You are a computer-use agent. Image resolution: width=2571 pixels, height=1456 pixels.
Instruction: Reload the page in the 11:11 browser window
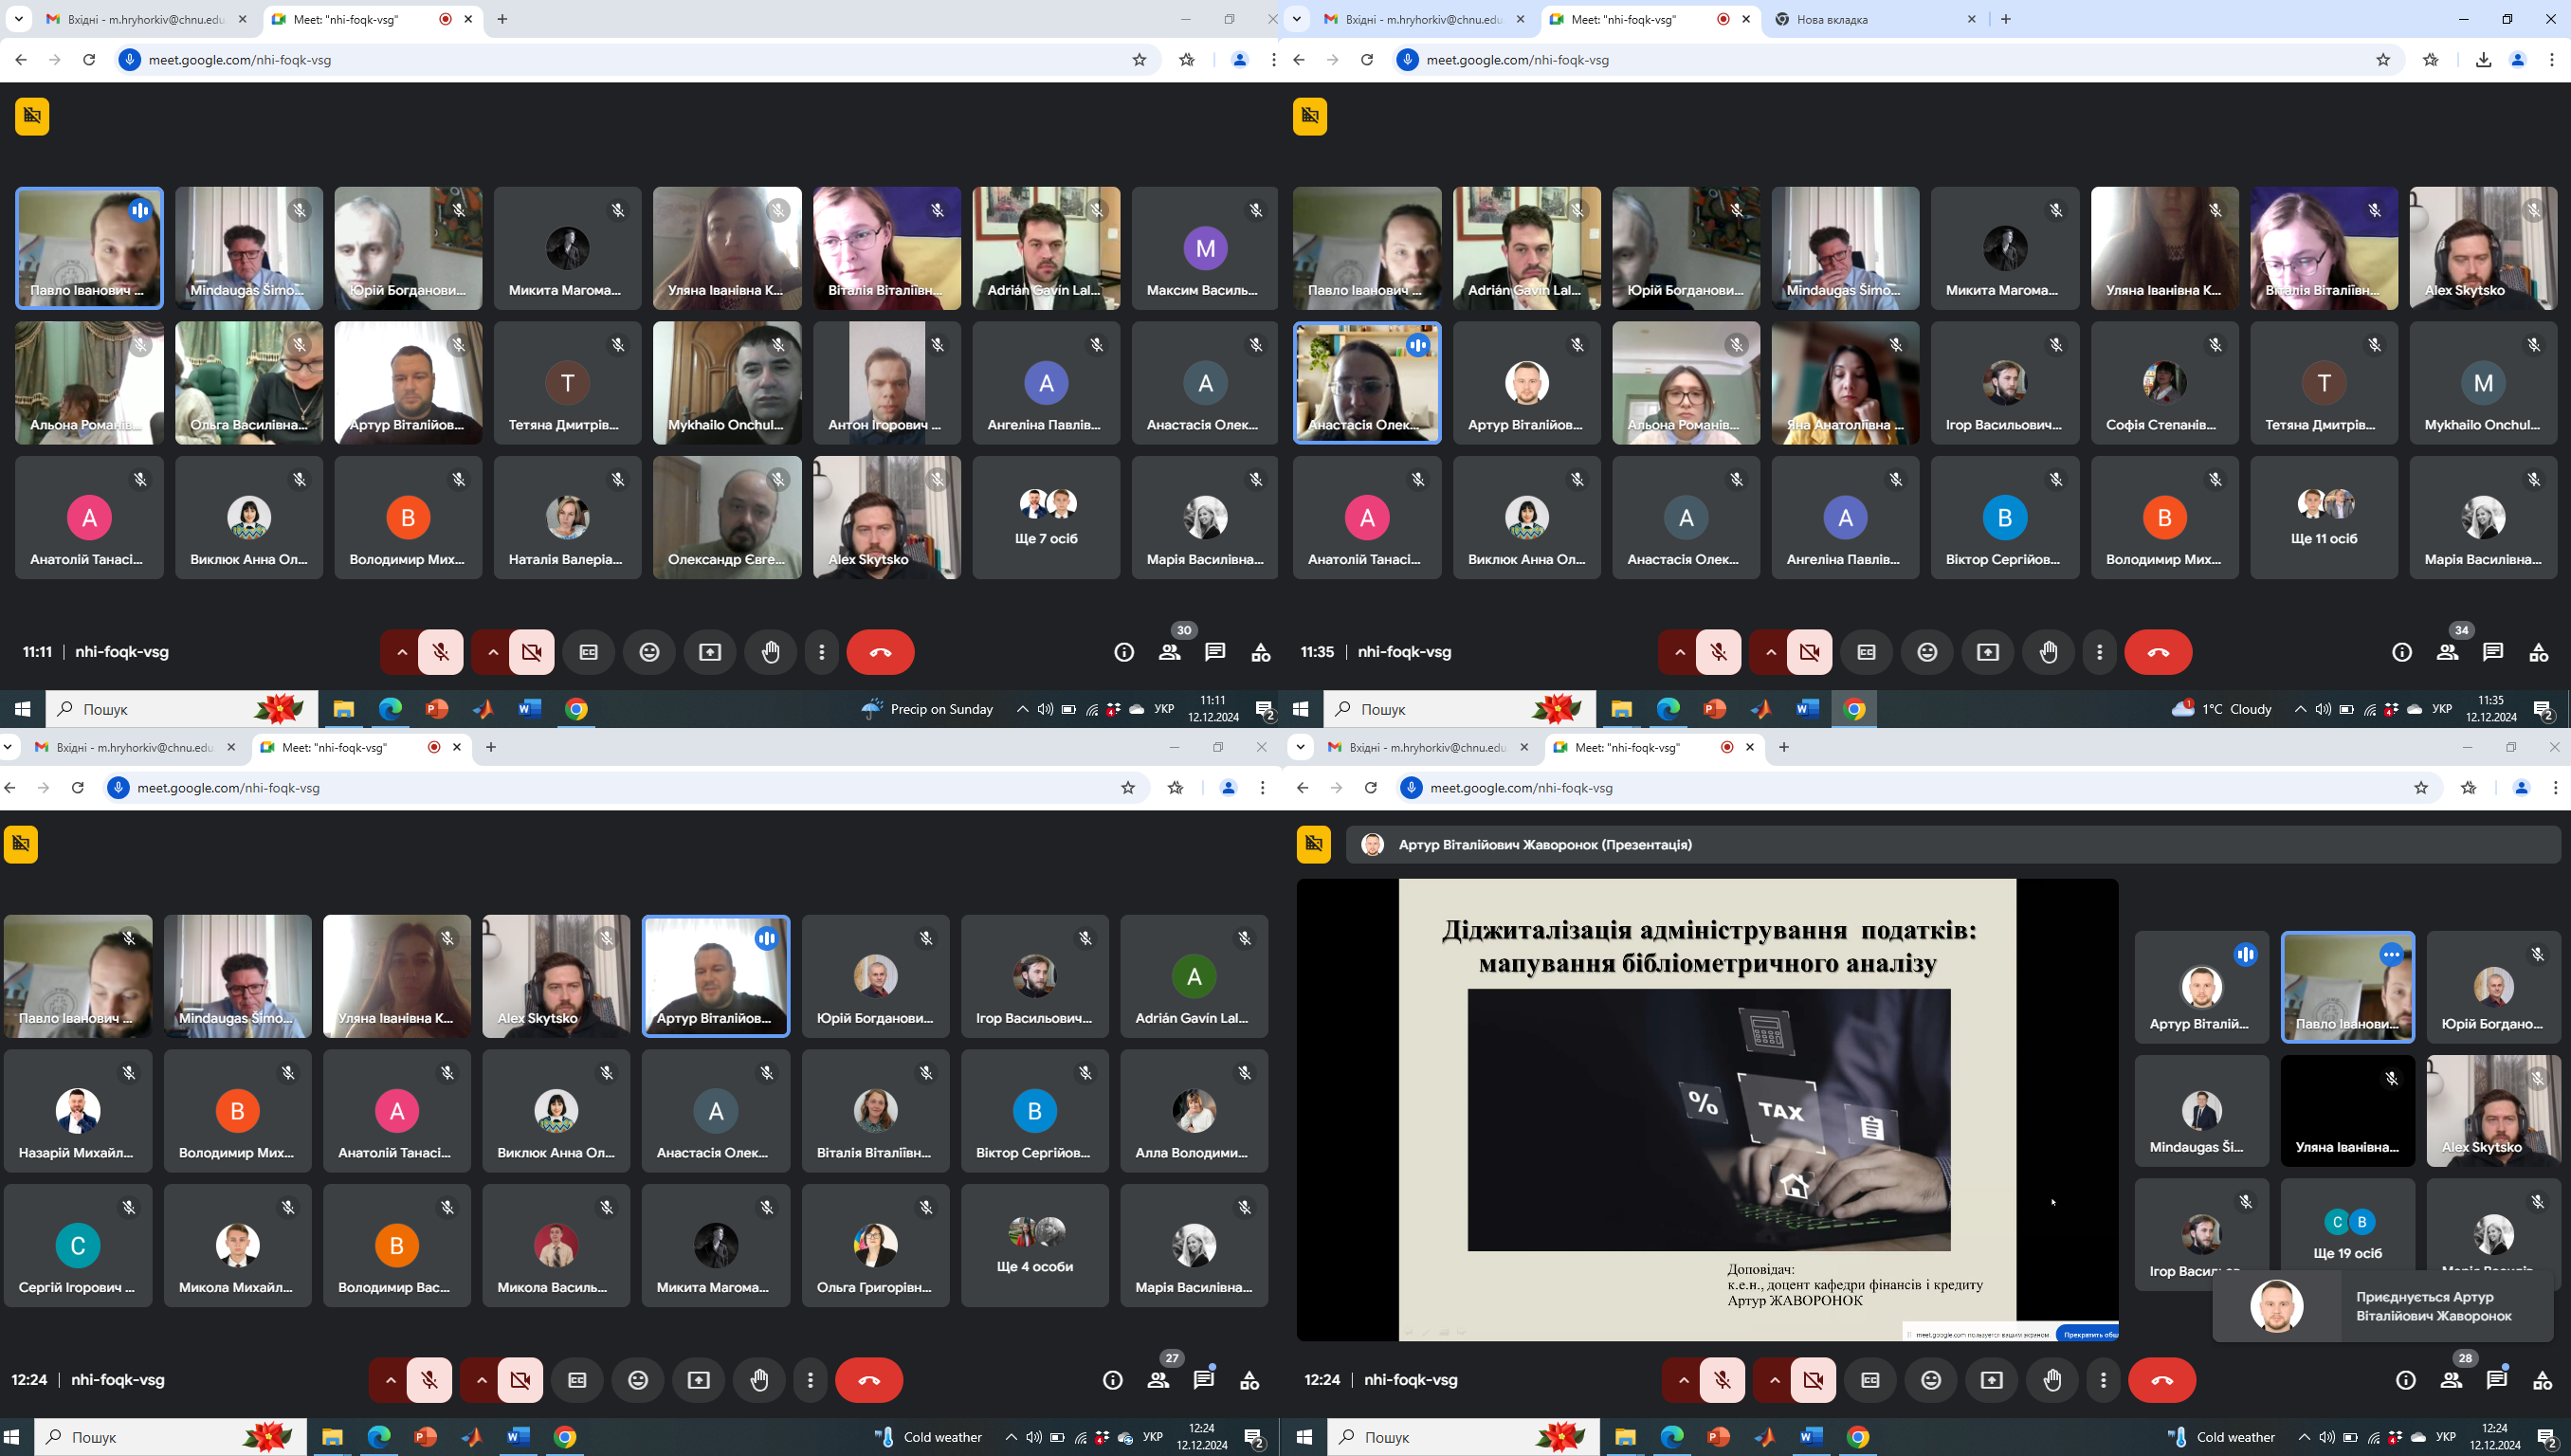tap(89, 60)
